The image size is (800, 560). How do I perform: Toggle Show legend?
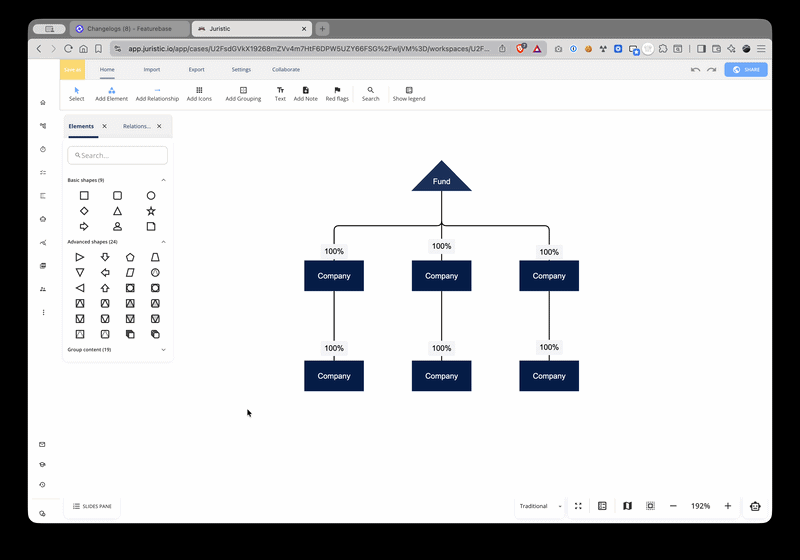pyautogui.click(x=408, y=93)
